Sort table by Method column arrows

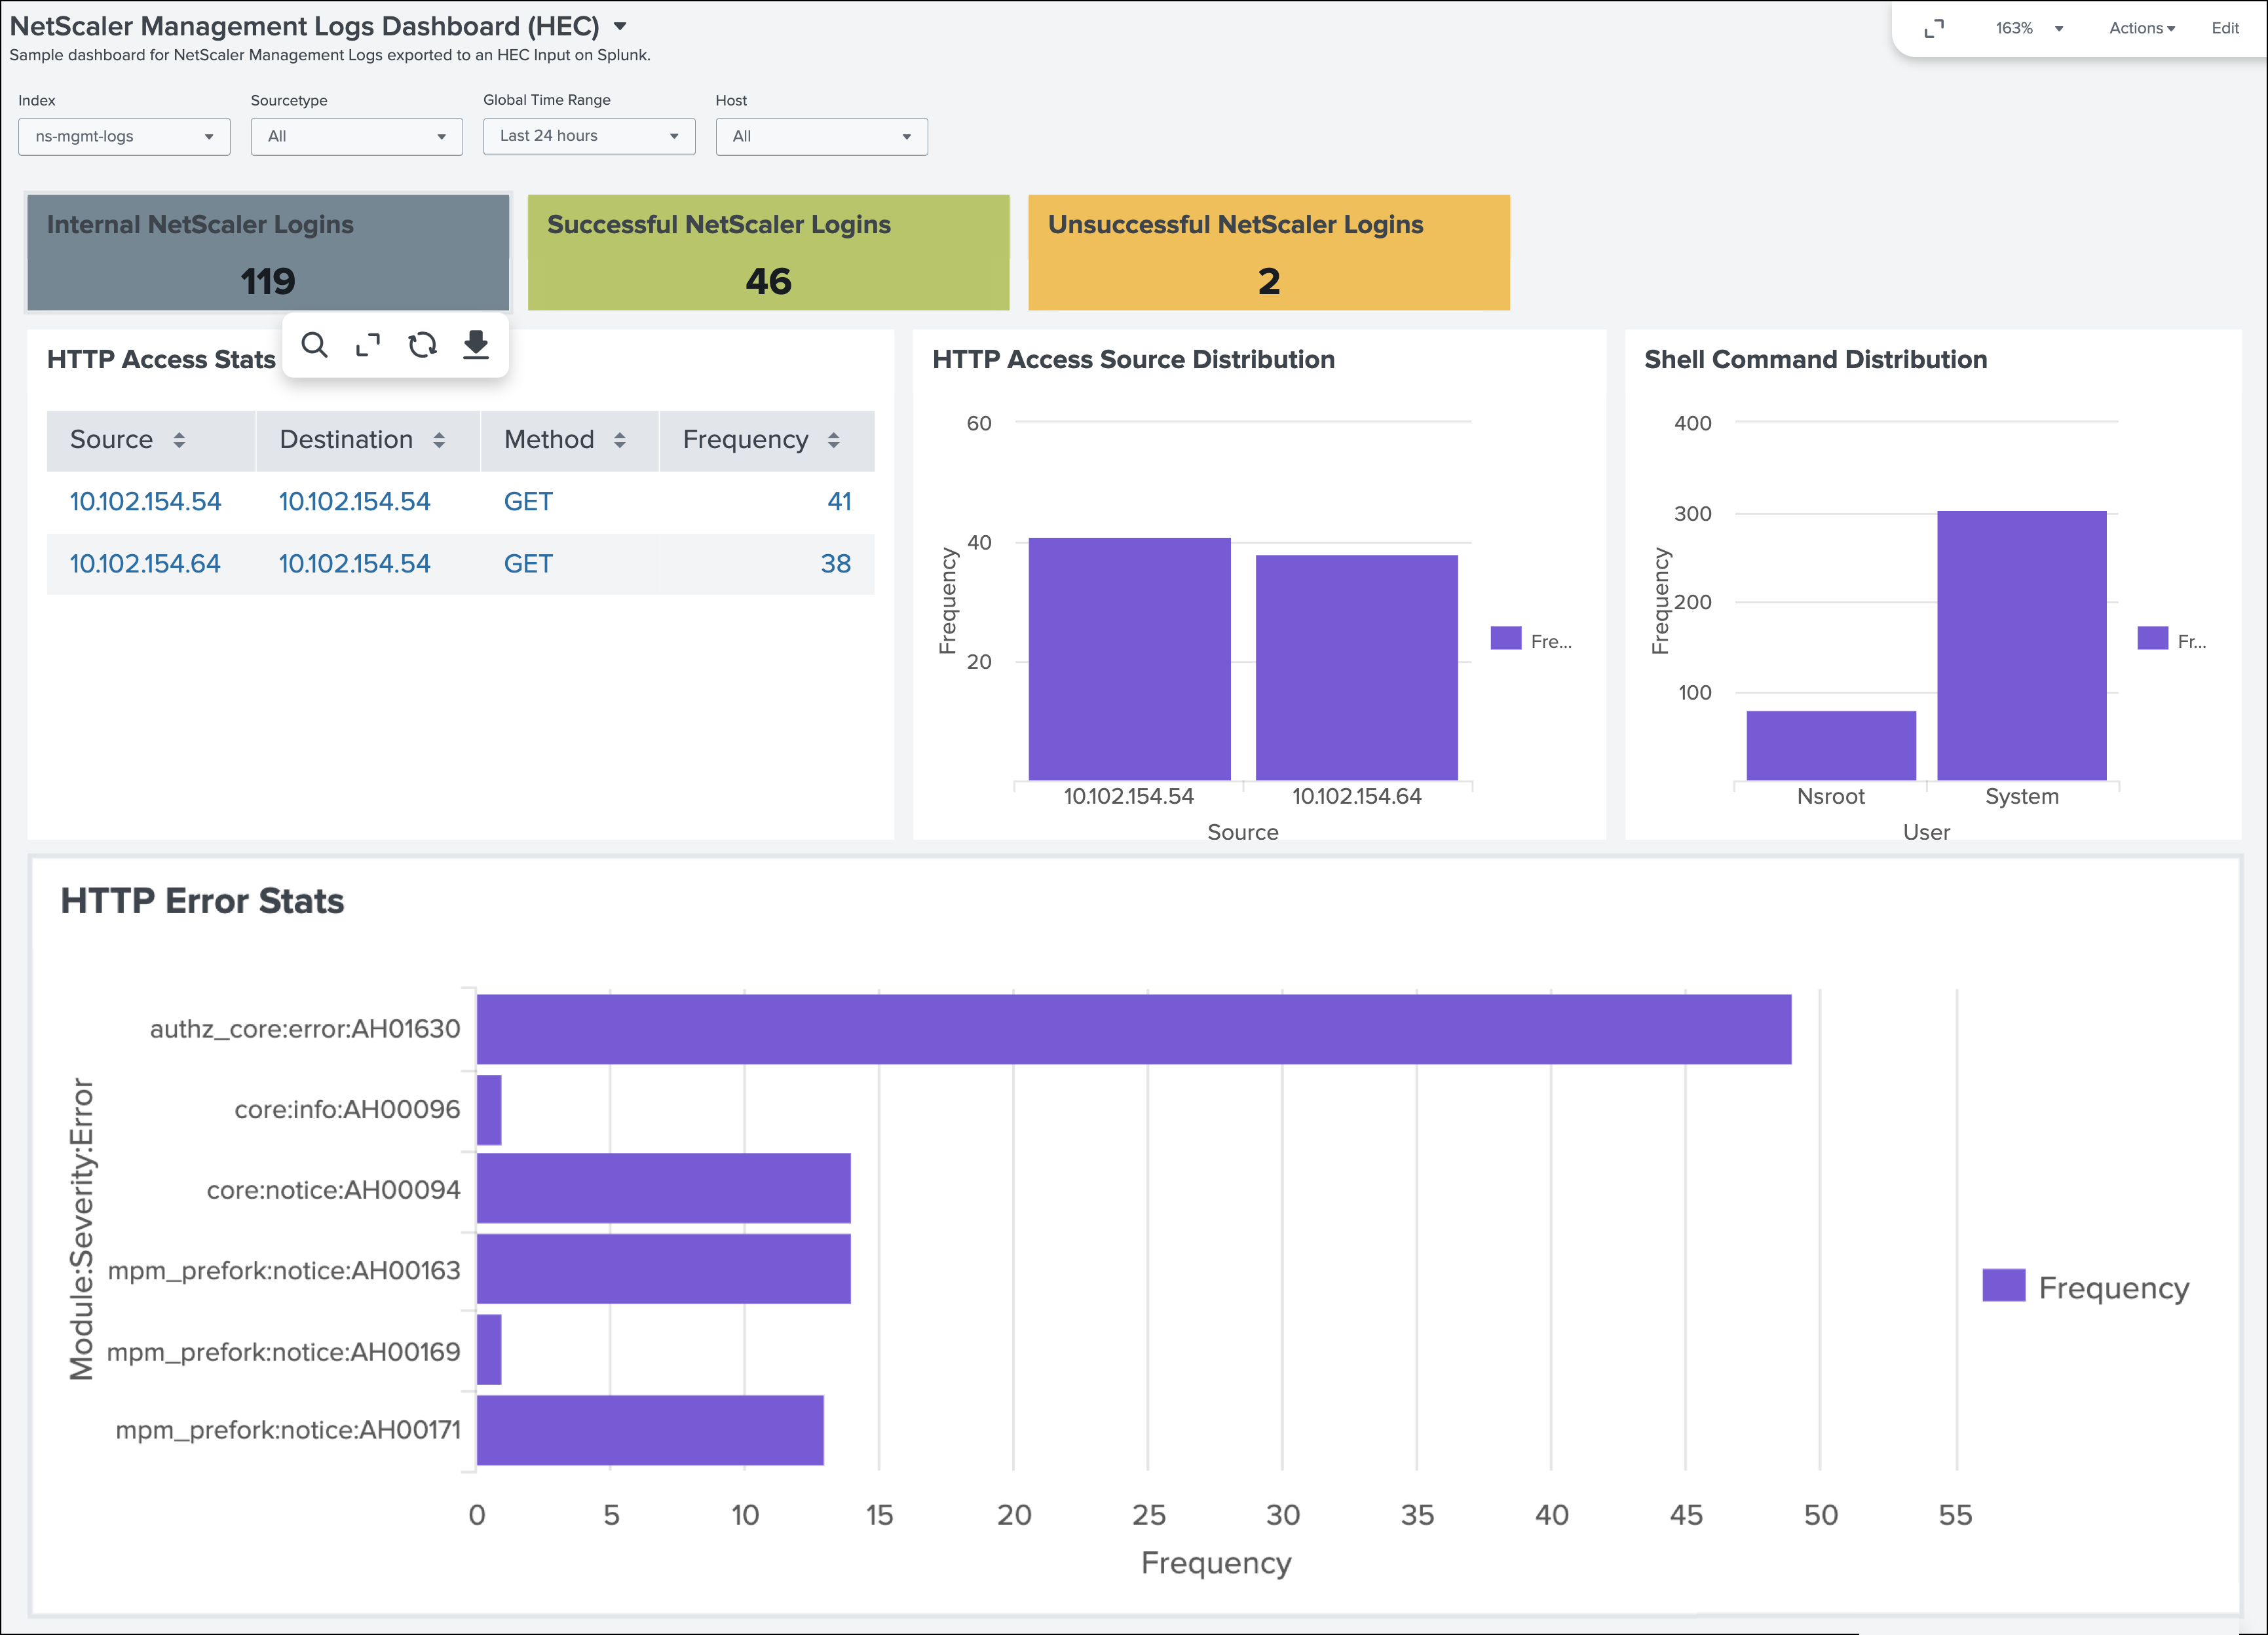click(620, 440)
